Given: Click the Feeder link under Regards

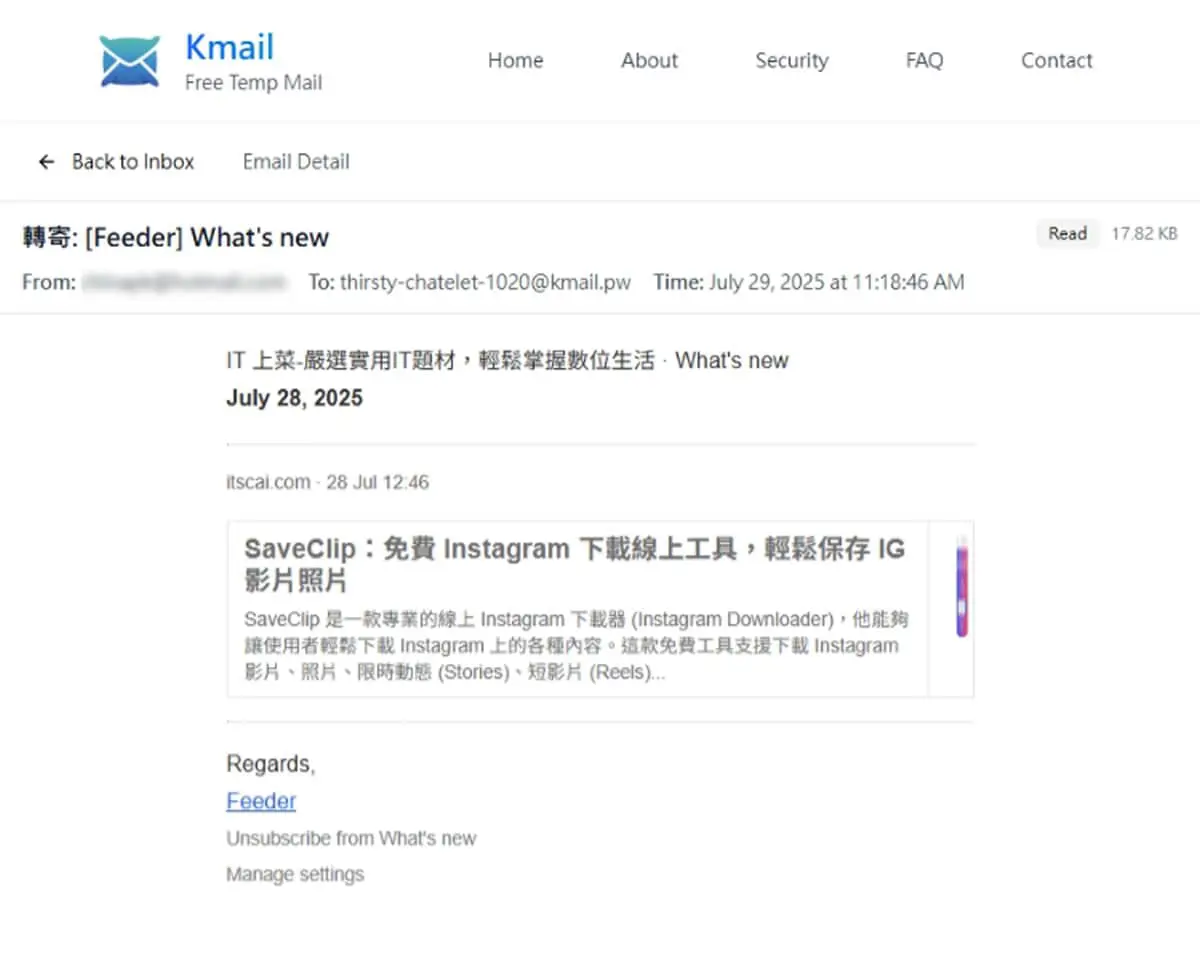Looking at the screenshot, I should click(261, 801).
